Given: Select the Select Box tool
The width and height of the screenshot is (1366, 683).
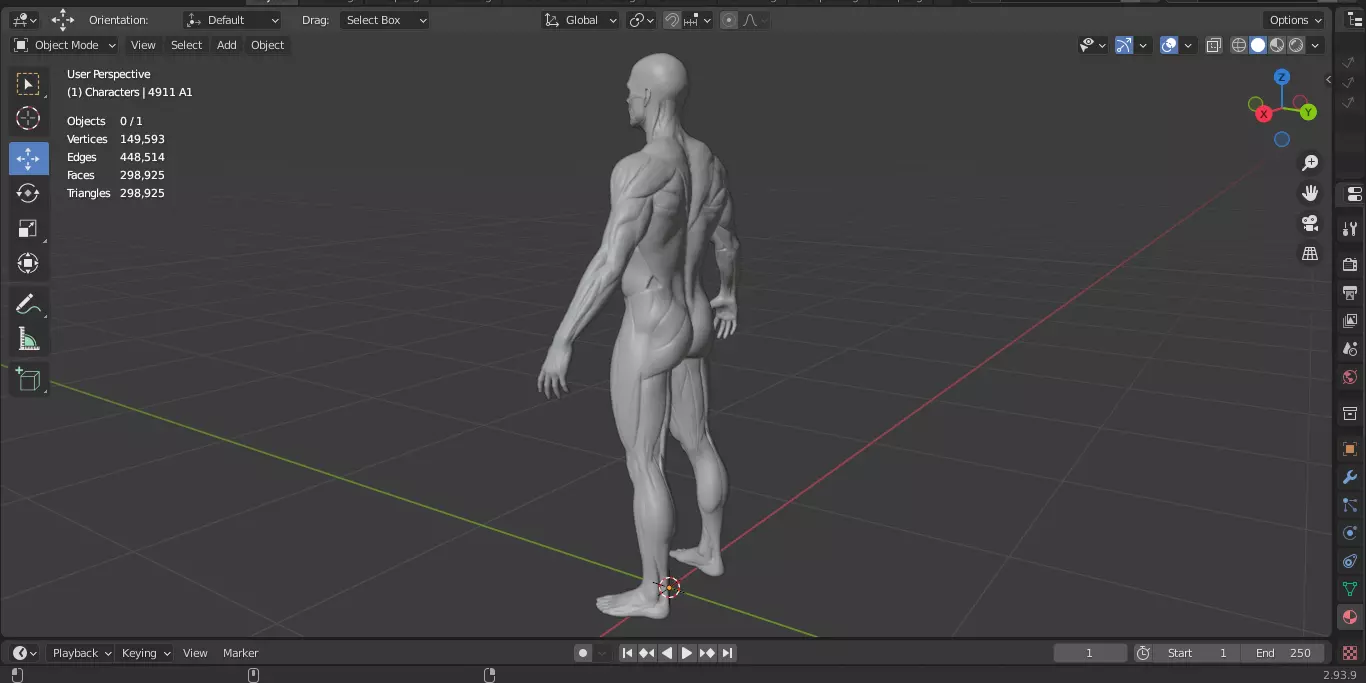Looking at the screenshot, I should point(28,84).
